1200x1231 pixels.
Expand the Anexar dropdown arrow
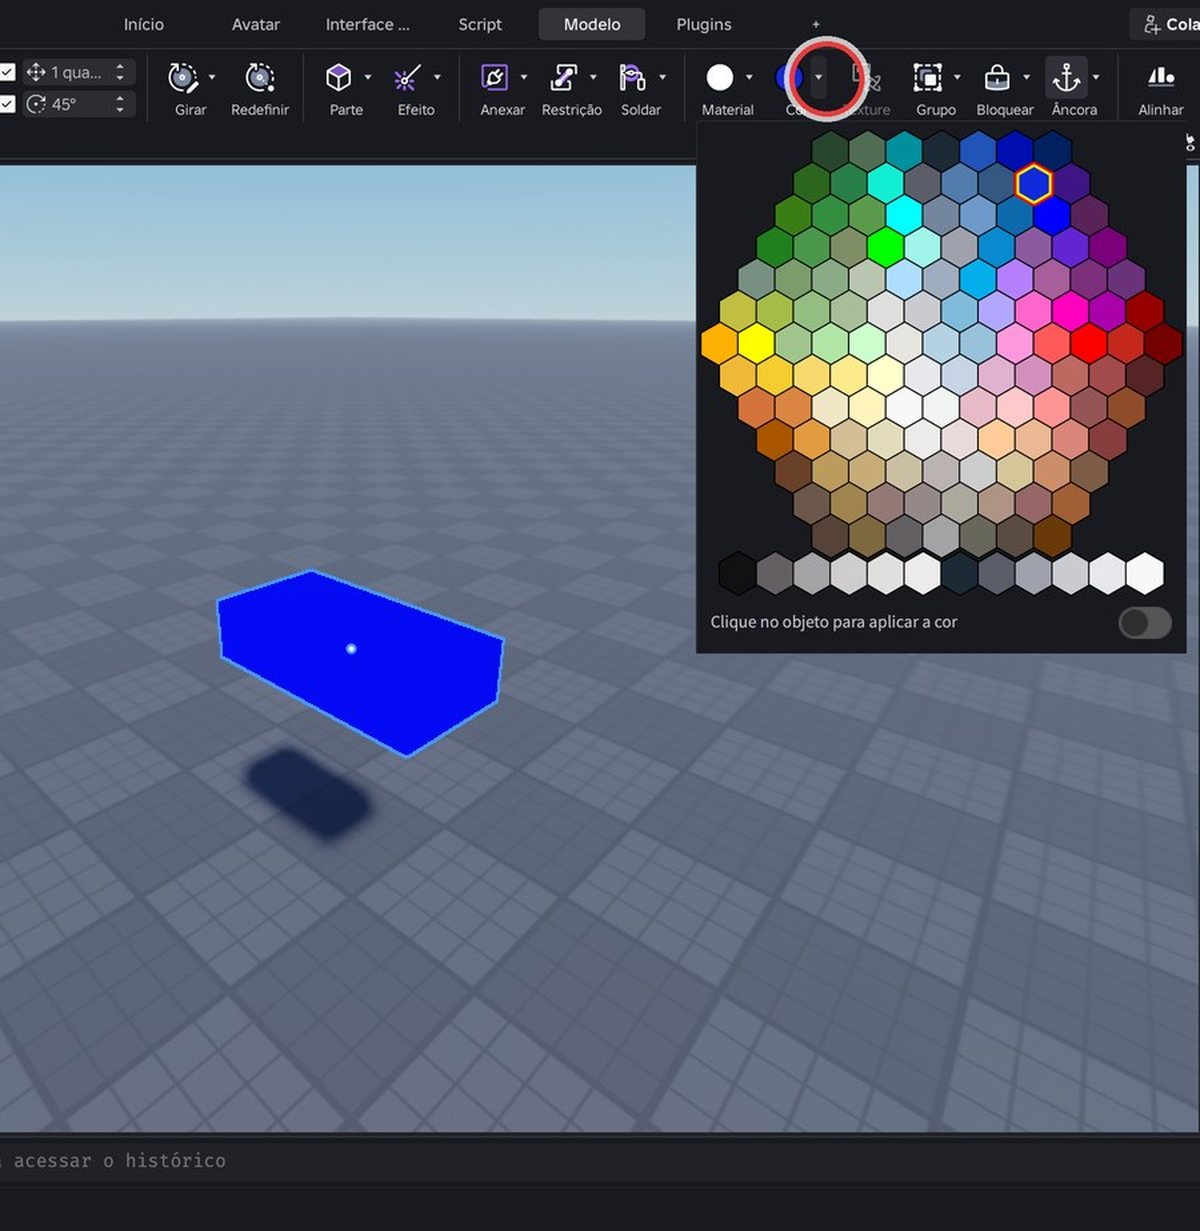(524, 77)
